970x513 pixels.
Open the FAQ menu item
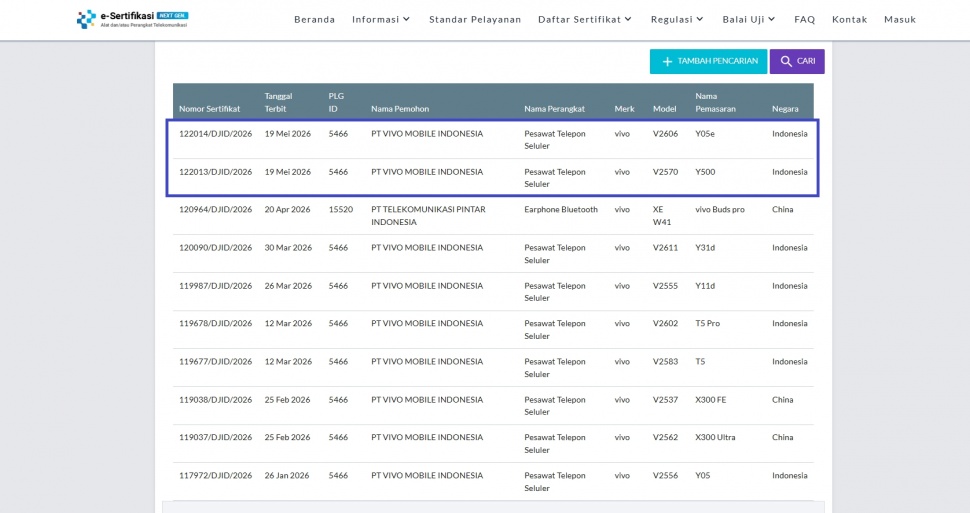[804, 19]
